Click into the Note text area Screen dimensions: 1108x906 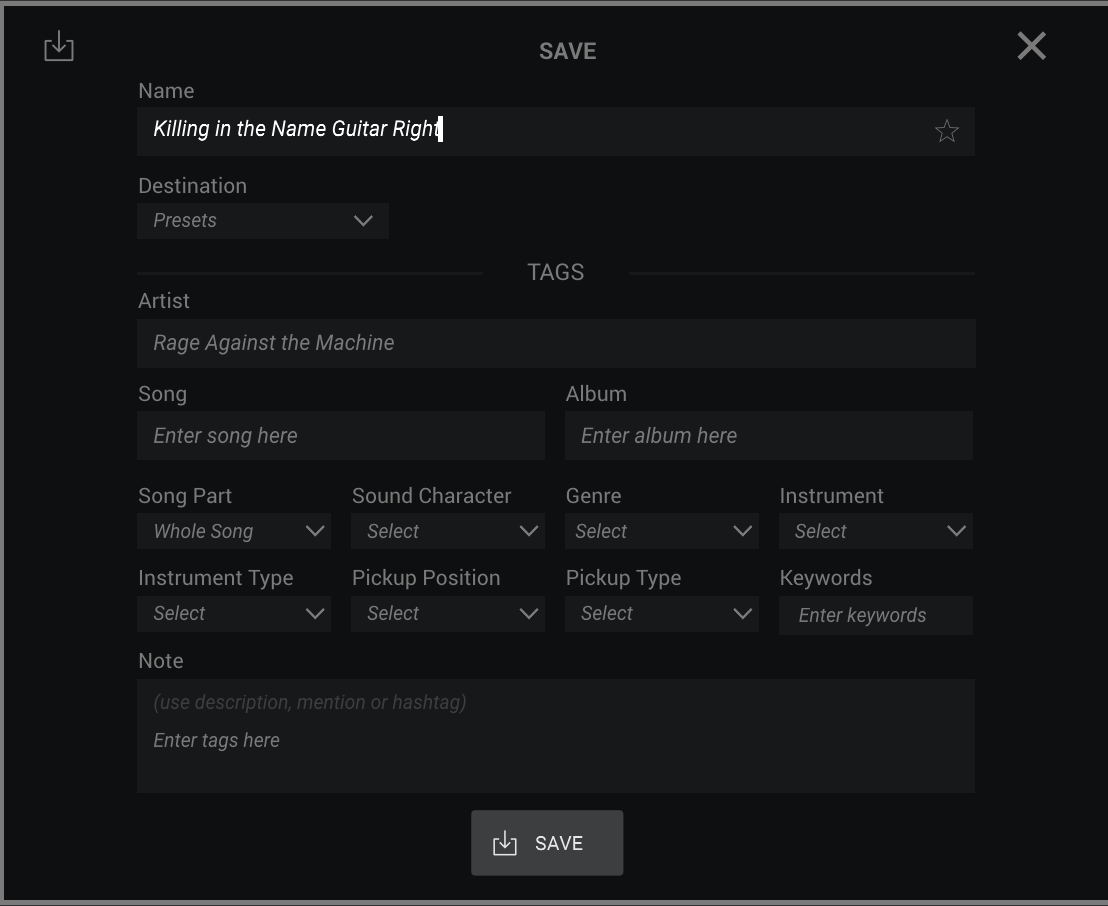555,736
